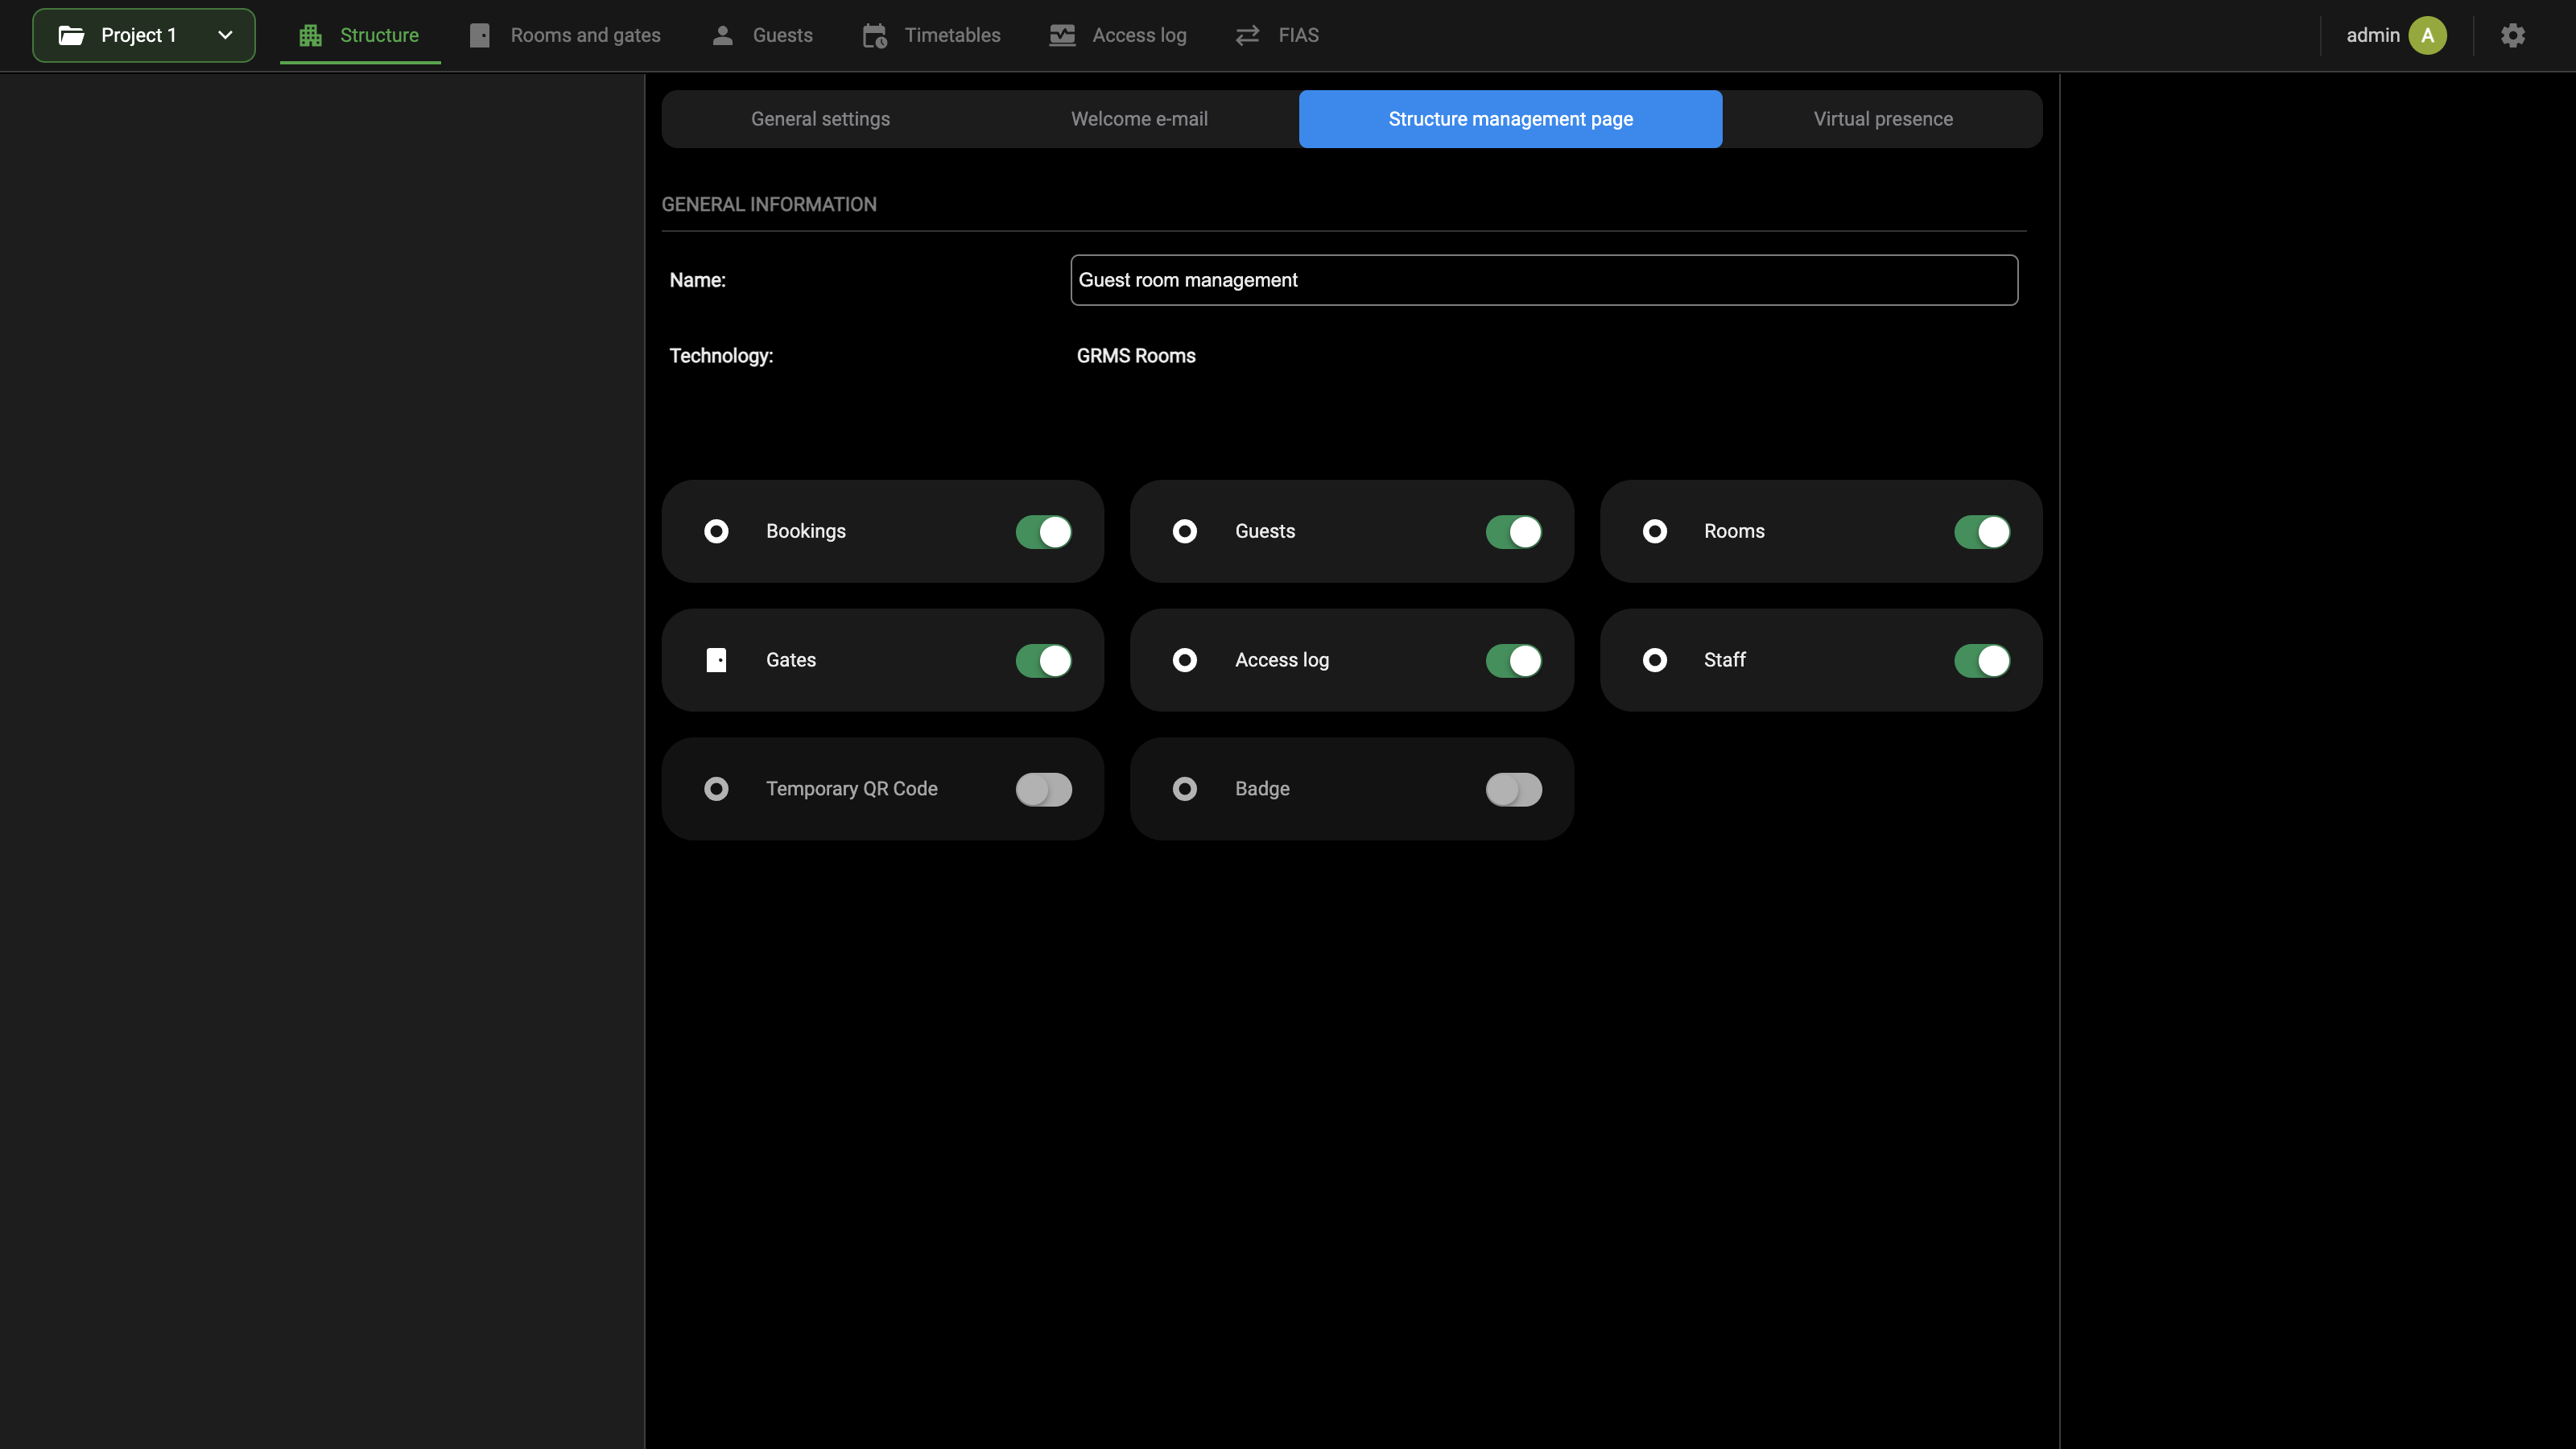2576x1449 pixels.
Task: Click the Guests person icon
Action: pos(722,35)
